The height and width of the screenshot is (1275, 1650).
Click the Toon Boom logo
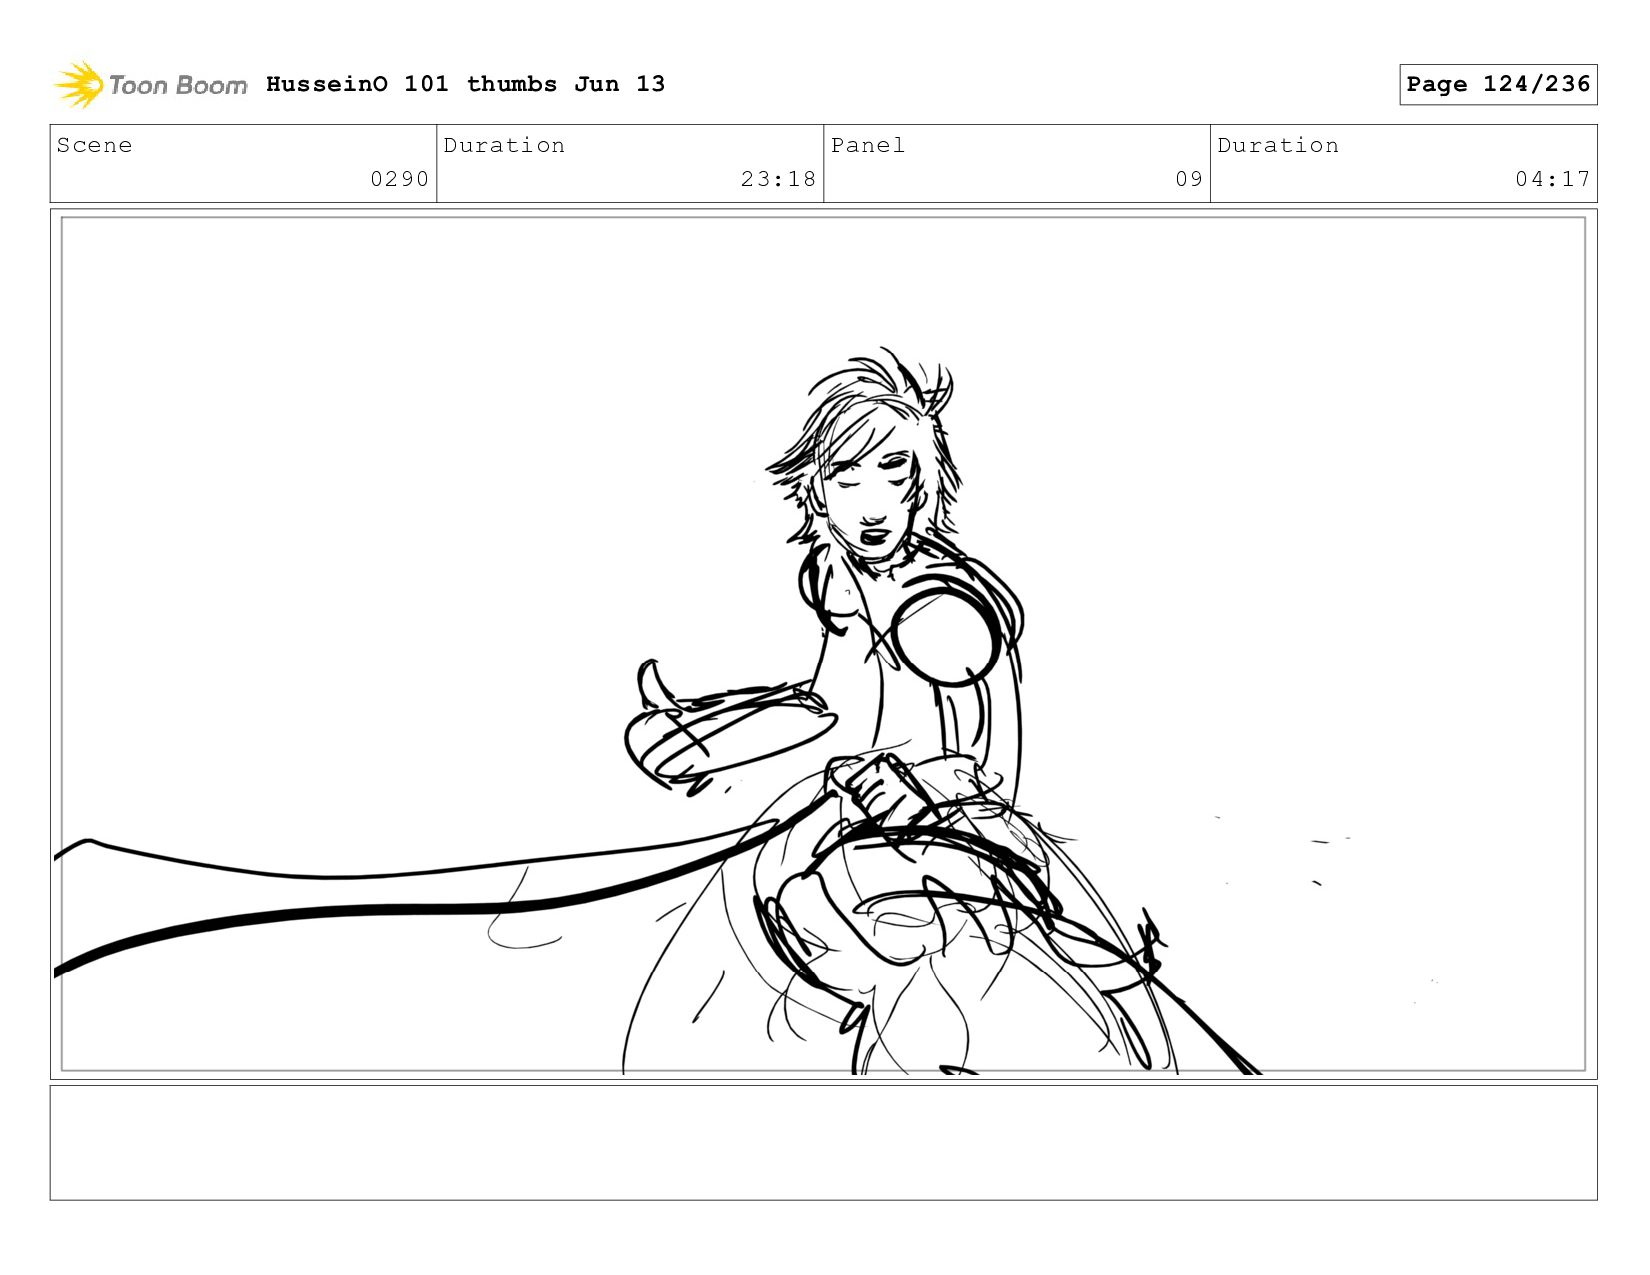click(x=150, y=85)
